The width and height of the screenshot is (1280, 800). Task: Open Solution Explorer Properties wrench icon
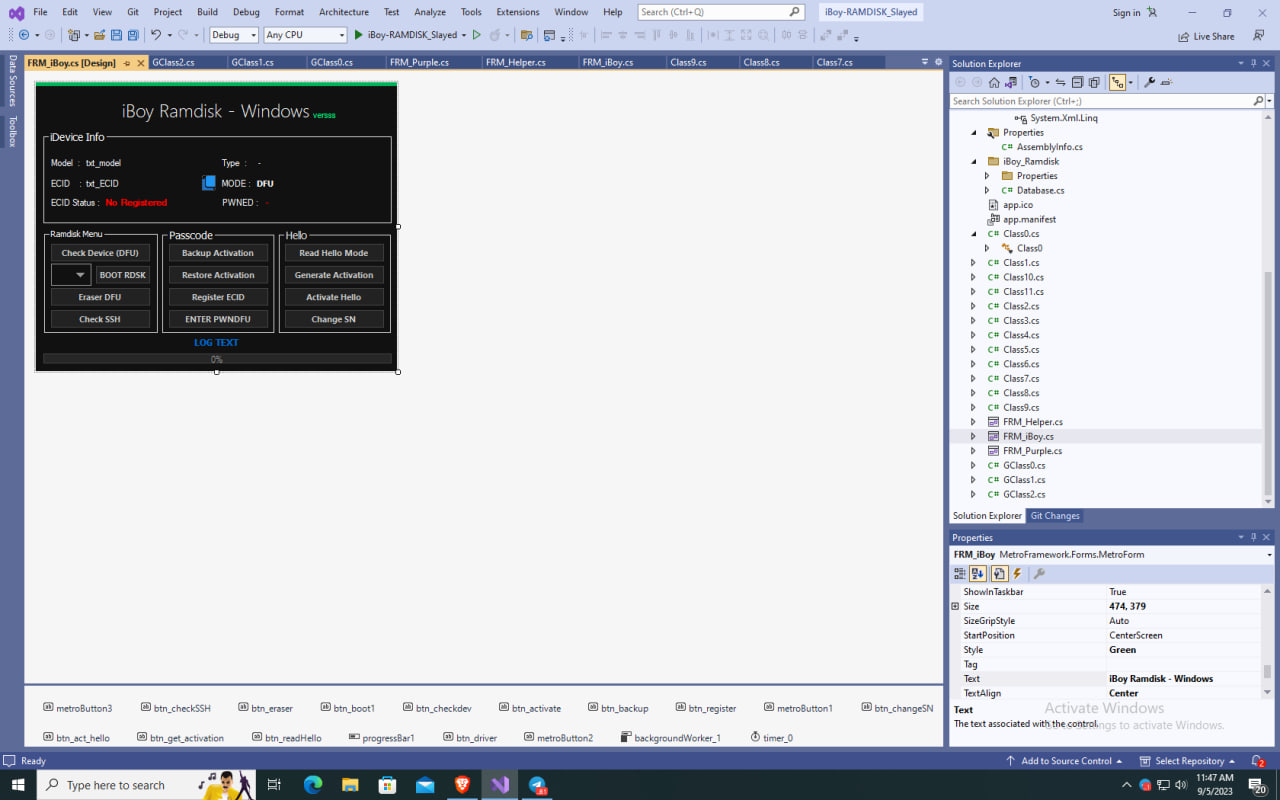[x=1149, y=83]
